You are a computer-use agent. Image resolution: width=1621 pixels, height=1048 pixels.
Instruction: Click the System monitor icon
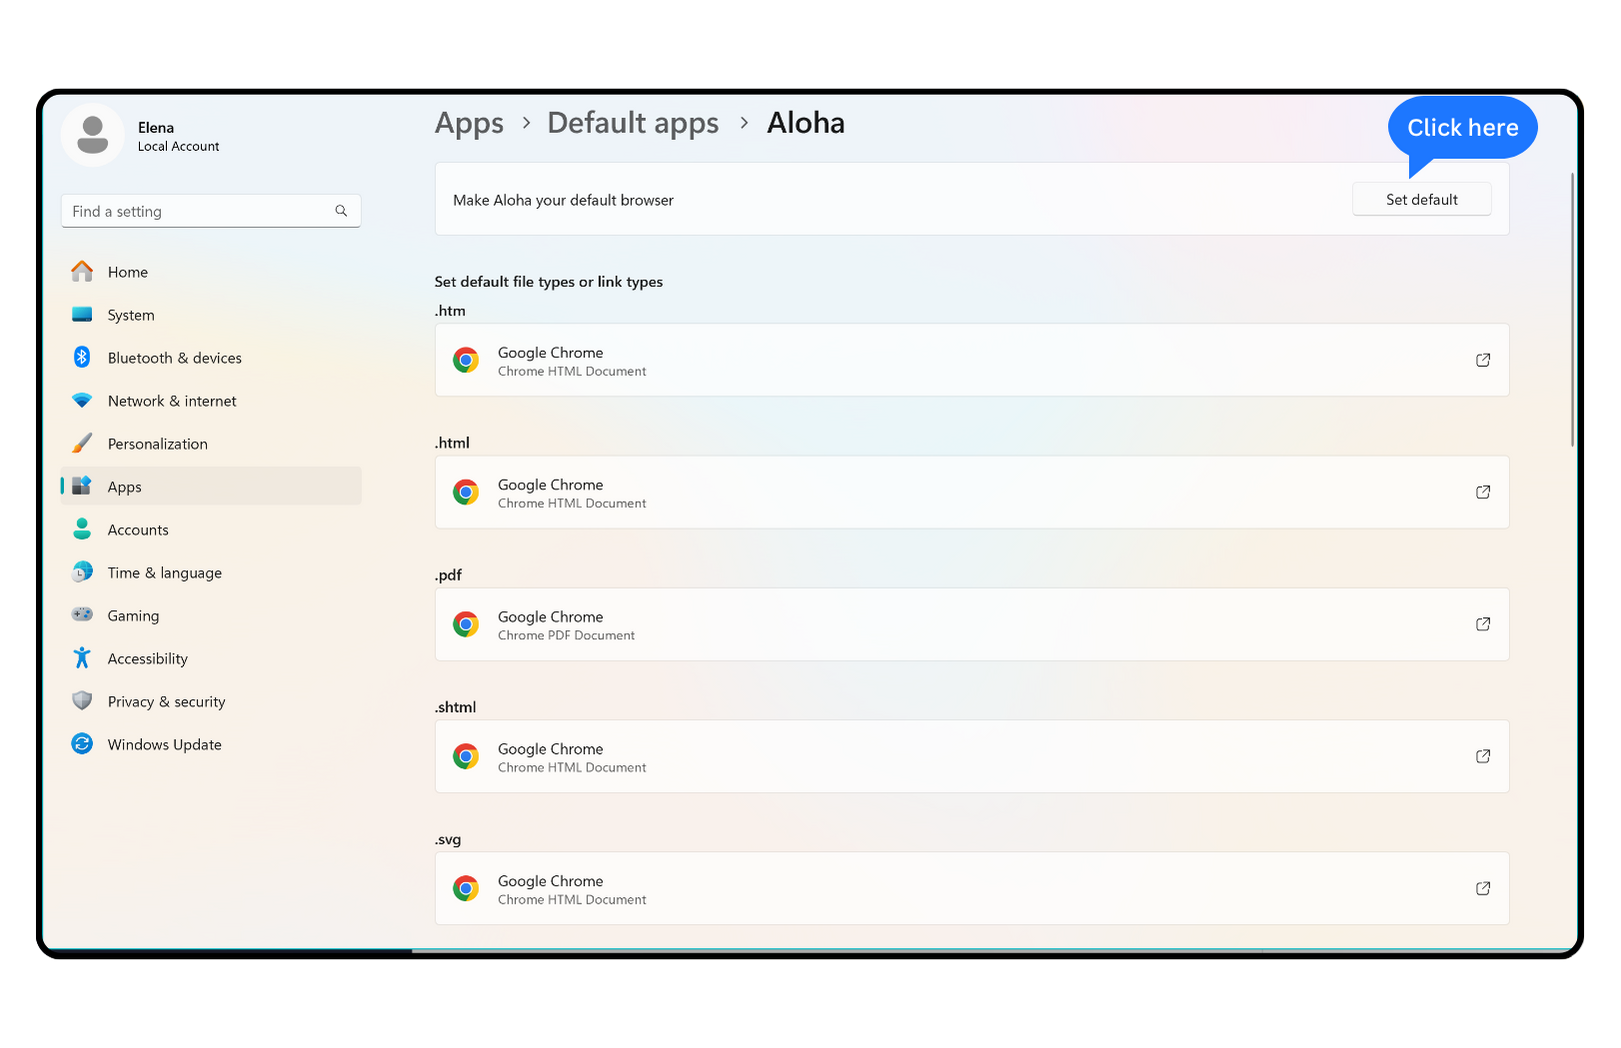[x=82, y=314]
